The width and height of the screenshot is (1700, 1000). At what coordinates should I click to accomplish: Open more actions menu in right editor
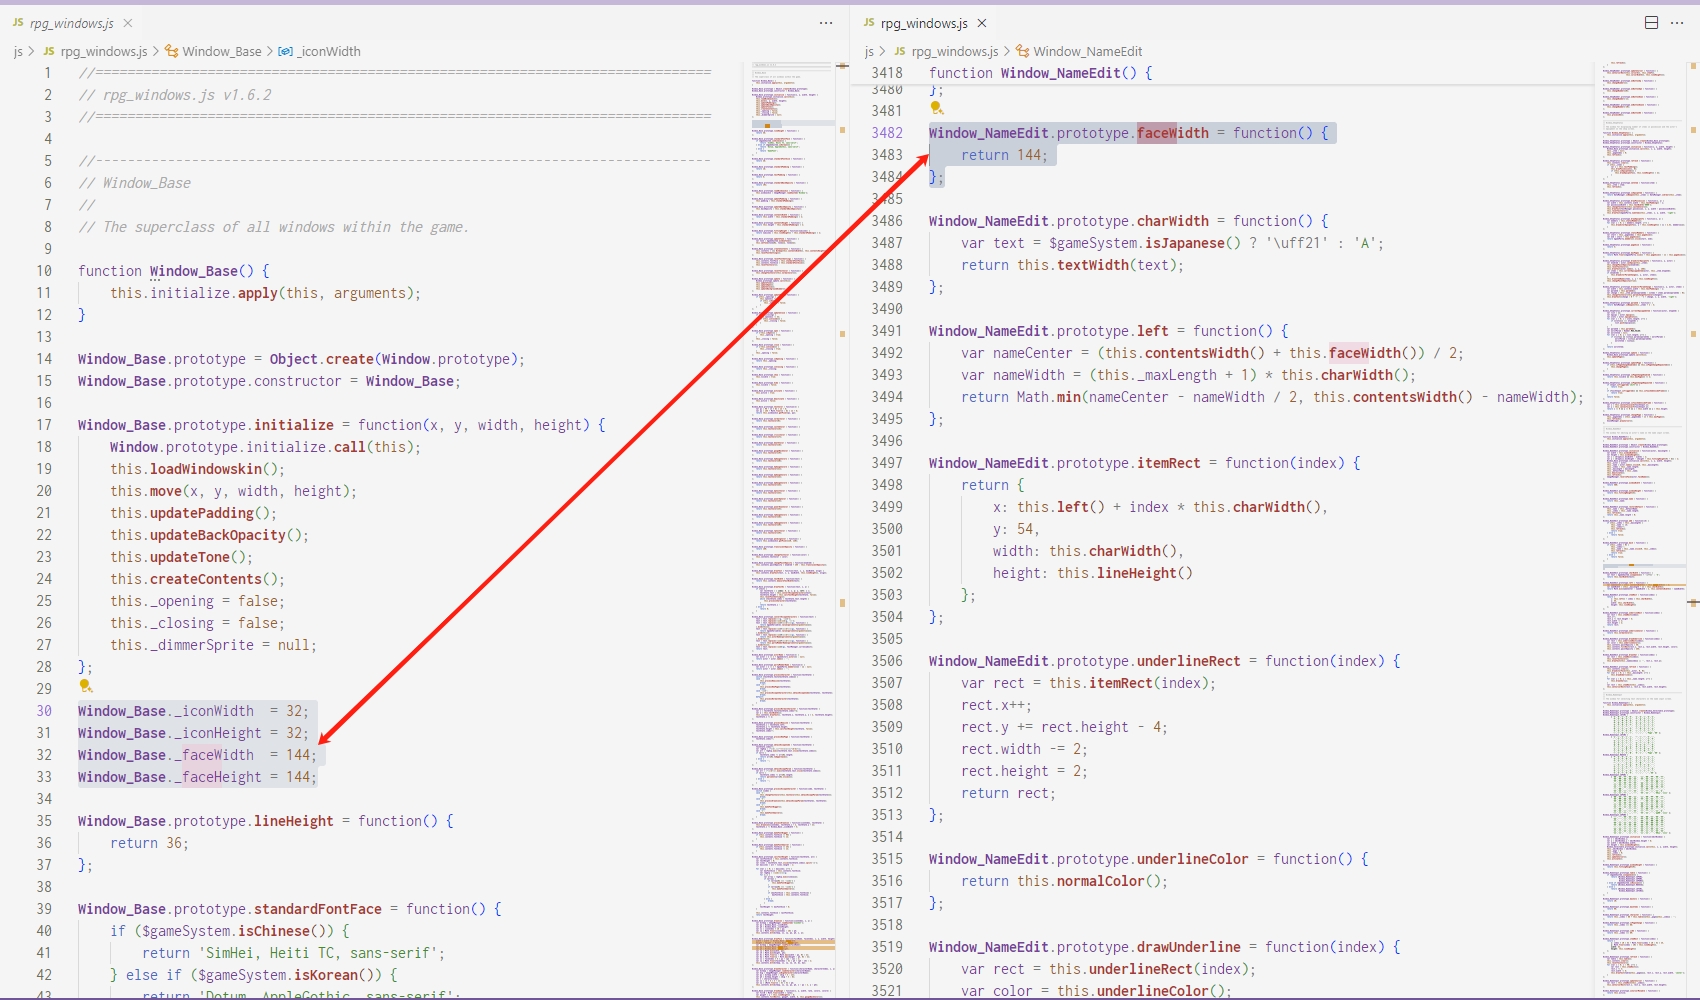[1677, 23]
